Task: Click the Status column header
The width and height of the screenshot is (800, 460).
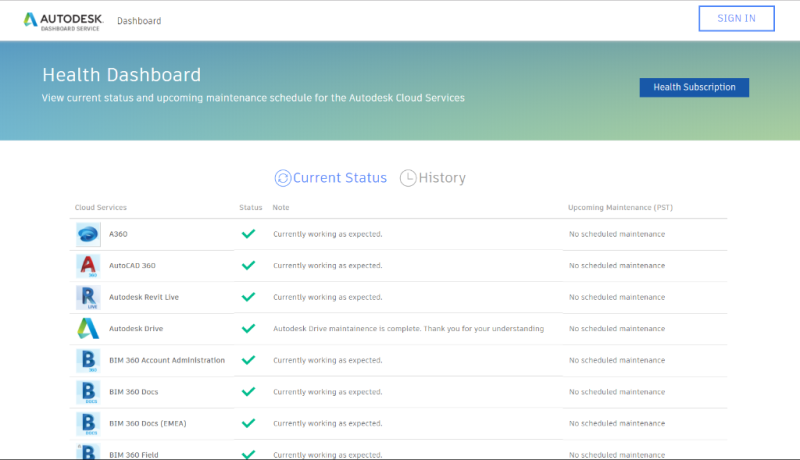Action: 251,208
